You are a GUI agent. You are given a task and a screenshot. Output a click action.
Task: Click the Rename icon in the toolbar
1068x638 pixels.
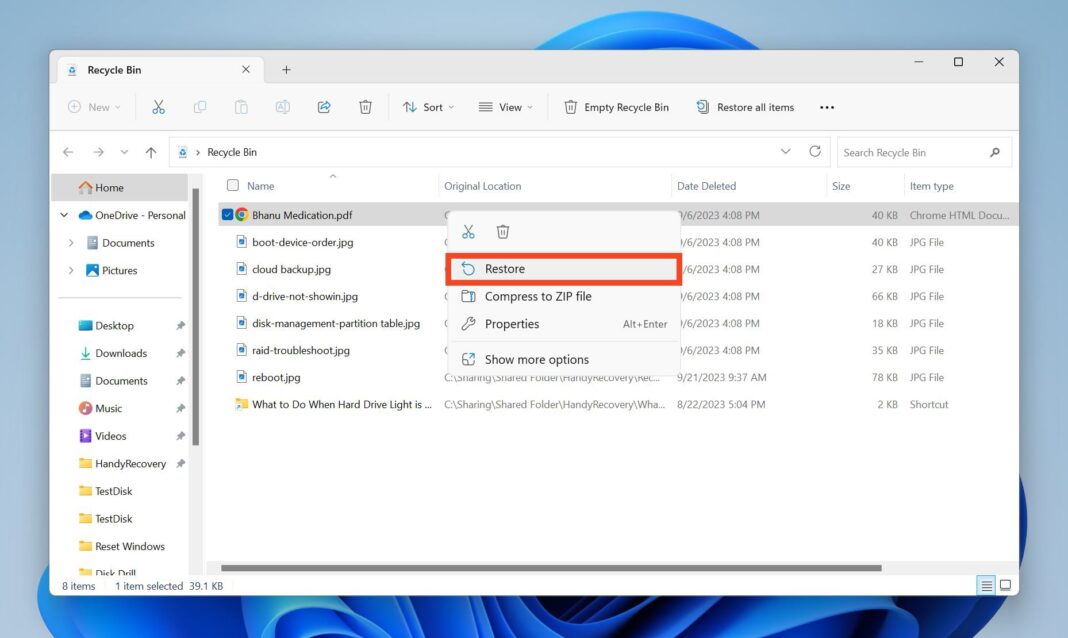point(283,106)
